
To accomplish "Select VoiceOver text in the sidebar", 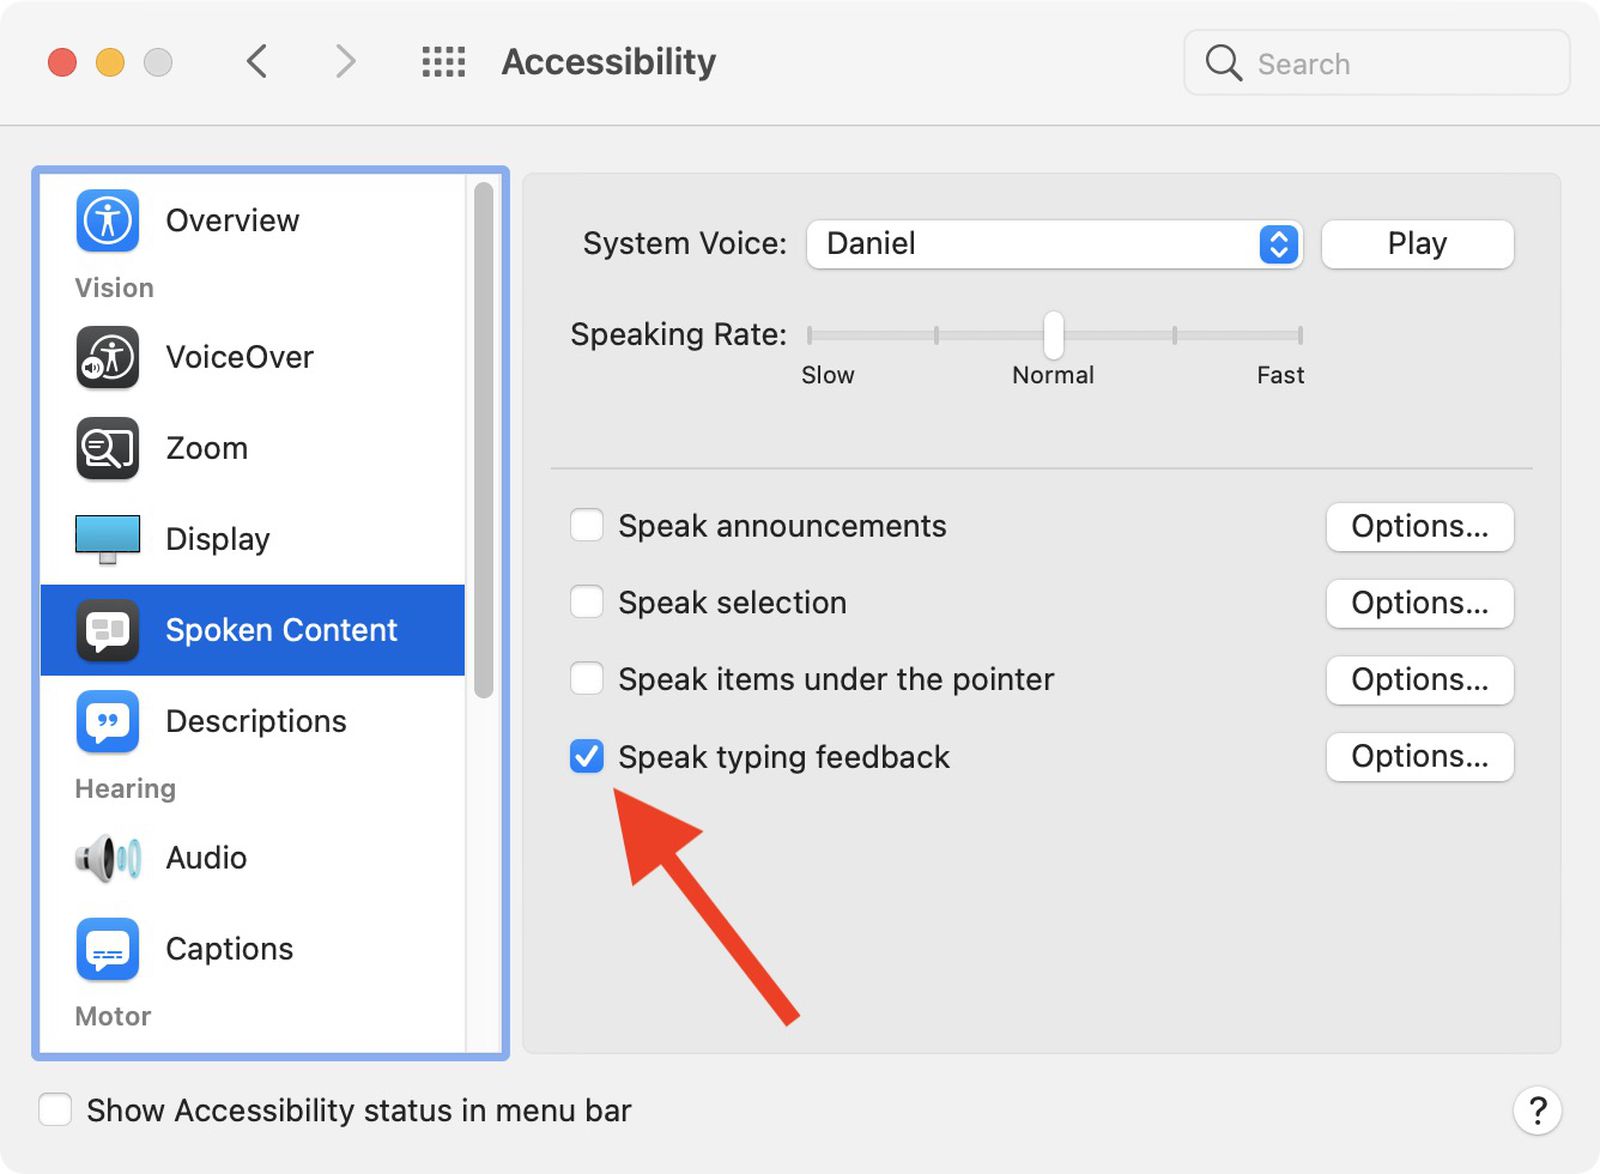I will (x=239, y=357).
